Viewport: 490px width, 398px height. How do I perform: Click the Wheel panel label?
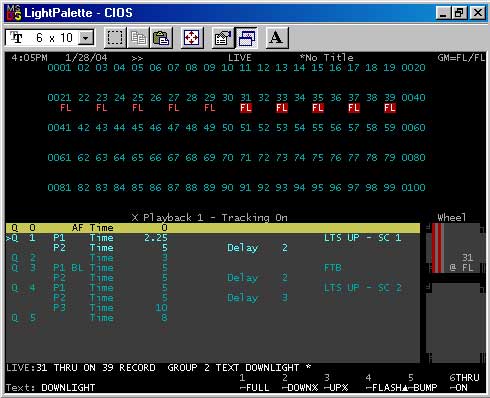452,218
